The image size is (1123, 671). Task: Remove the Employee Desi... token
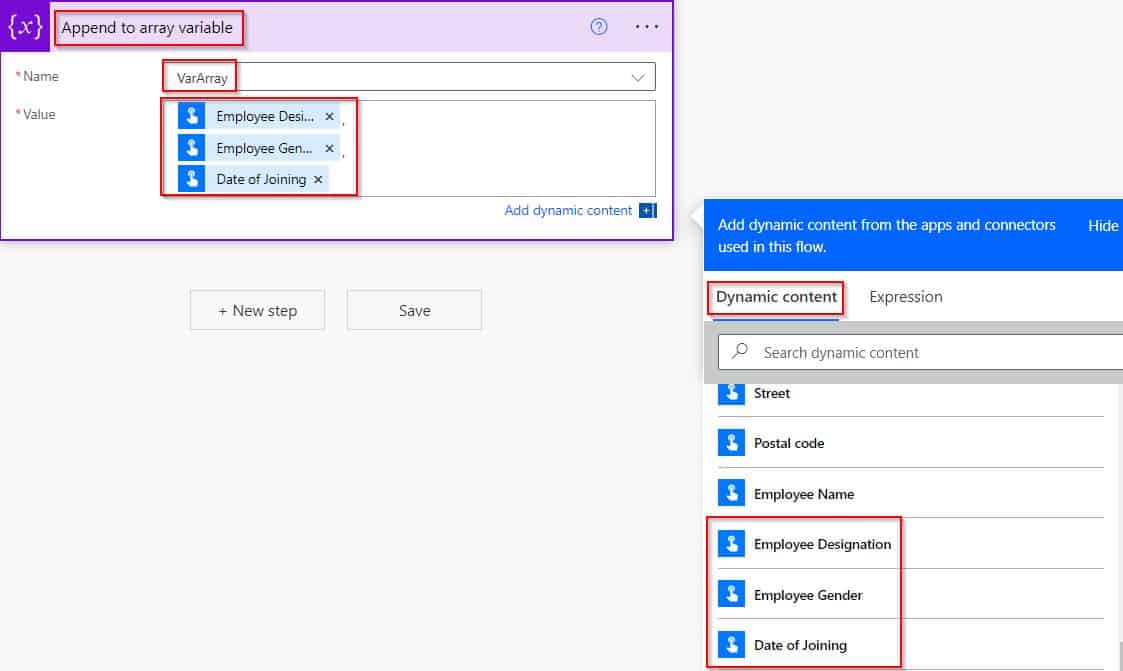pos(329,116)
